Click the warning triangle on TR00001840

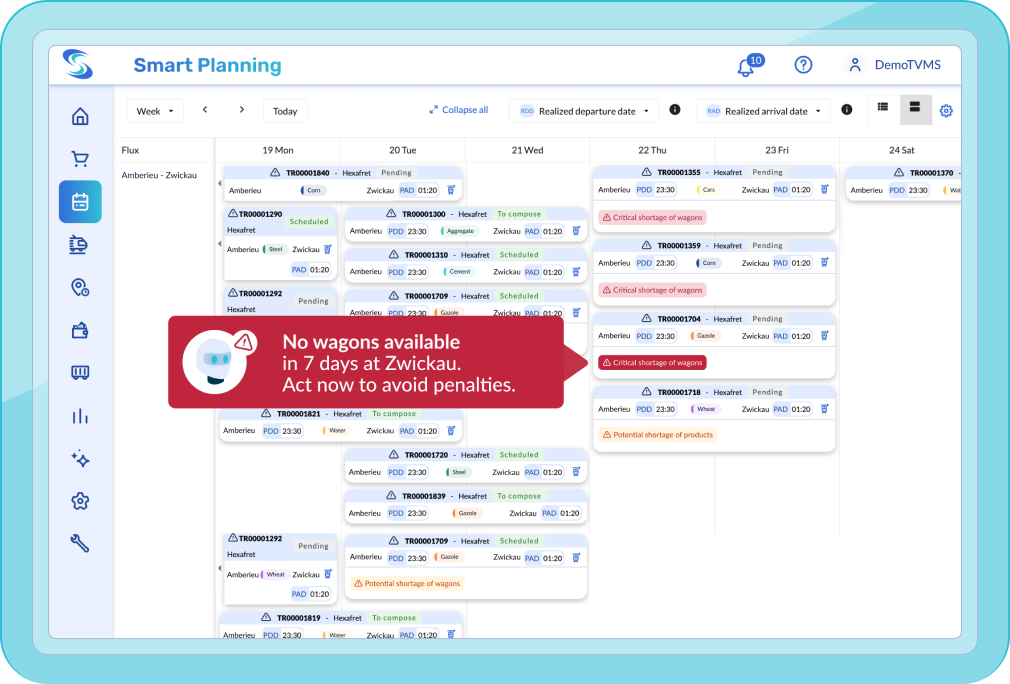click(x=275, y=173)
